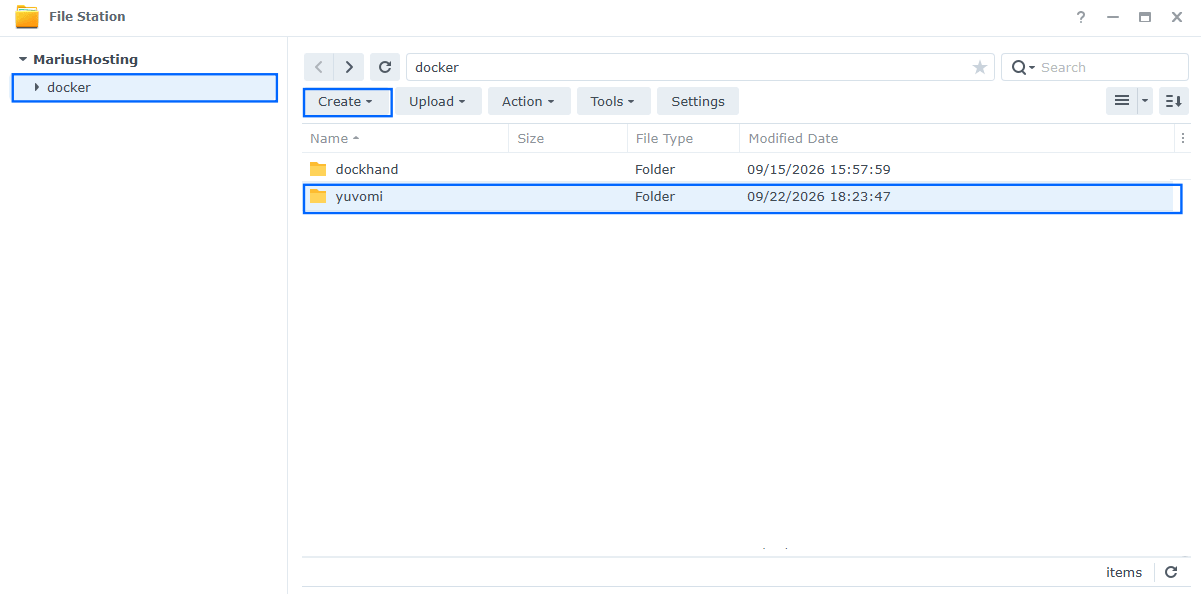The width and height of the screenshot is (1201, 594).
Task: Open the Upload dropdown menu
Action: click(x=438, y=101)
